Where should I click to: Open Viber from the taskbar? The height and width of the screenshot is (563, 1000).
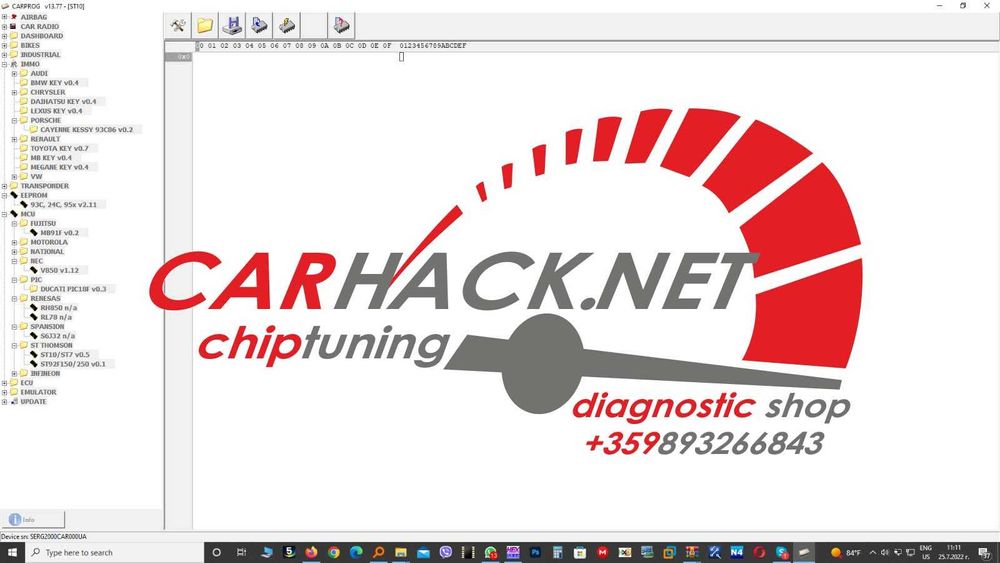pyautogui.click(x=446, y=552)
